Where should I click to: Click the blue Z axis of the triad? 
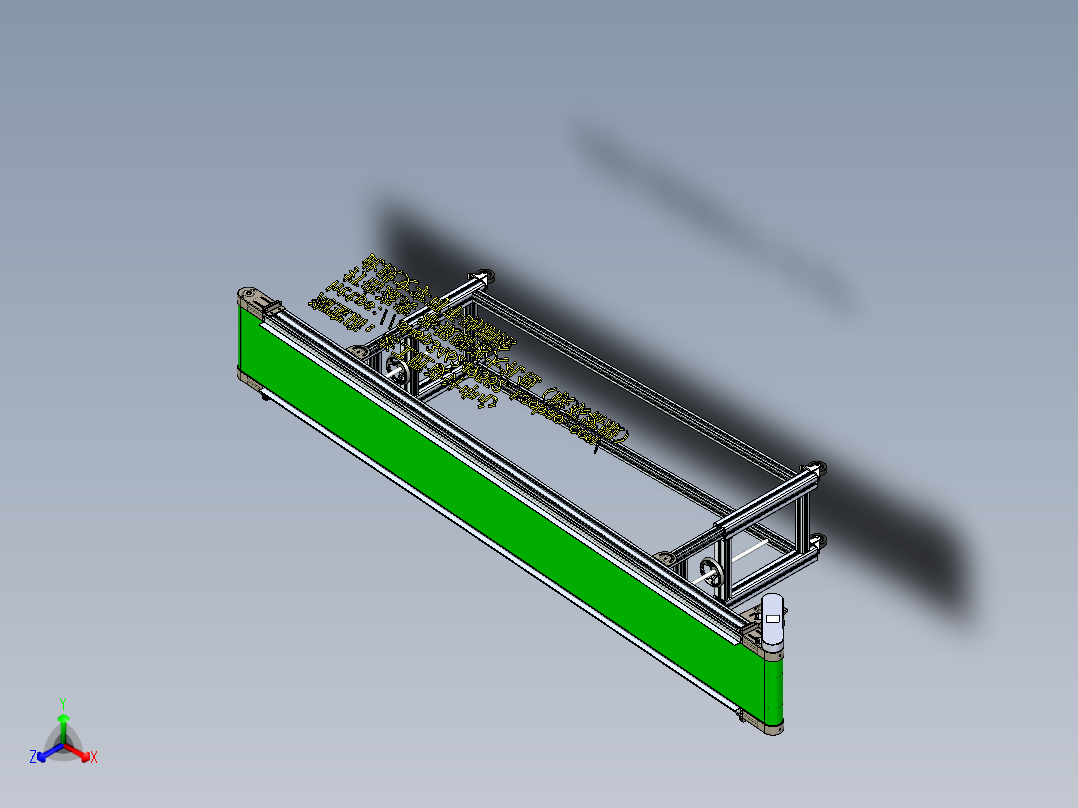click(x=45, y=753)
